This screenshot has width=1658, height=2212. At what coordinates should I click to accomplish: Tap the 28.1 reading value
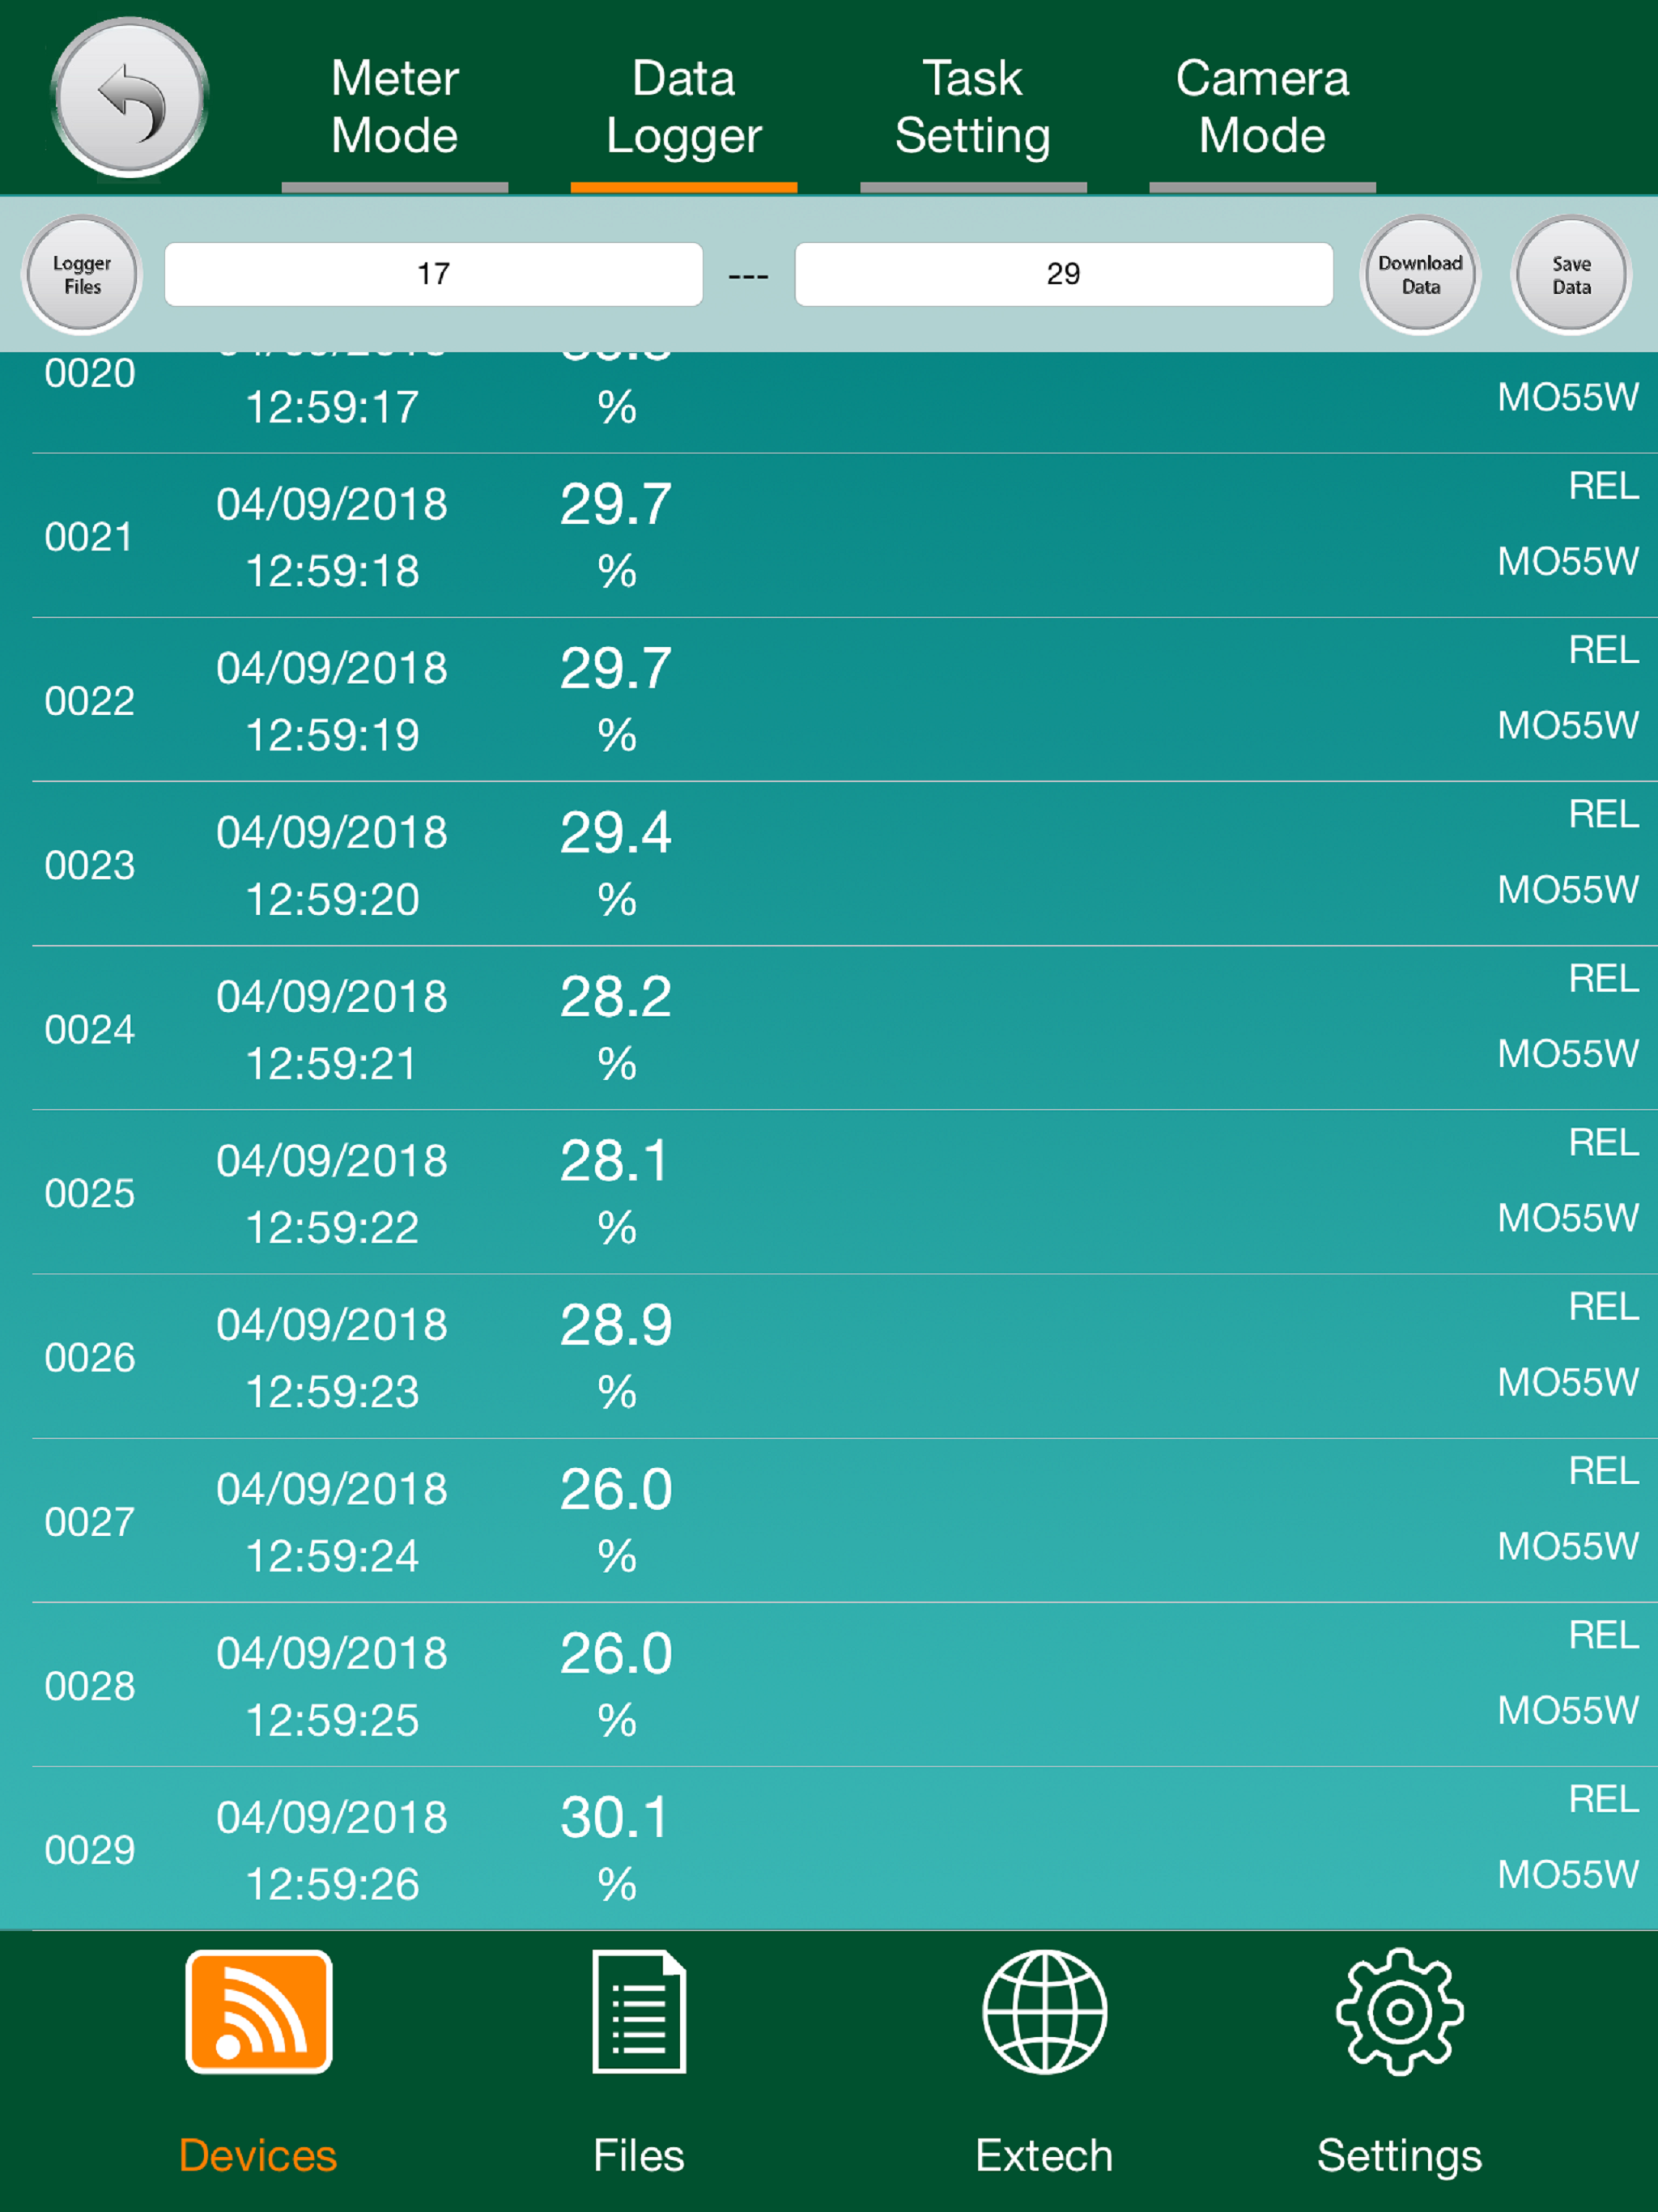click(x=614, y=1160)
